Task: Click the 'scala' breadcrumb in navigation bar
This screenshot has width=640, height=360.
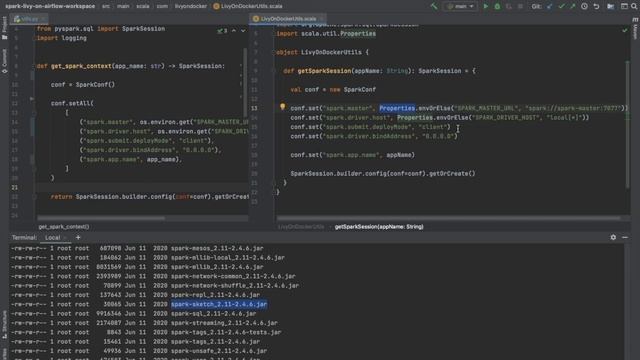Action: [142, 6]
